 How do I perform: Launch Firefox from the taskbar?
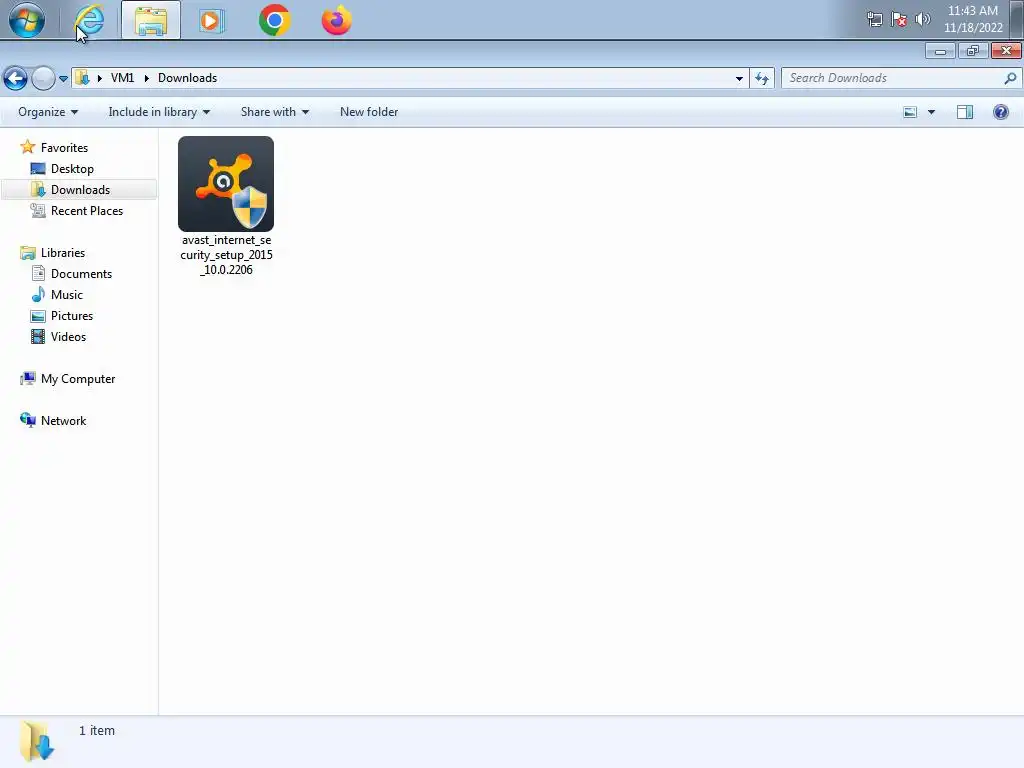click(x=336, y=20)
